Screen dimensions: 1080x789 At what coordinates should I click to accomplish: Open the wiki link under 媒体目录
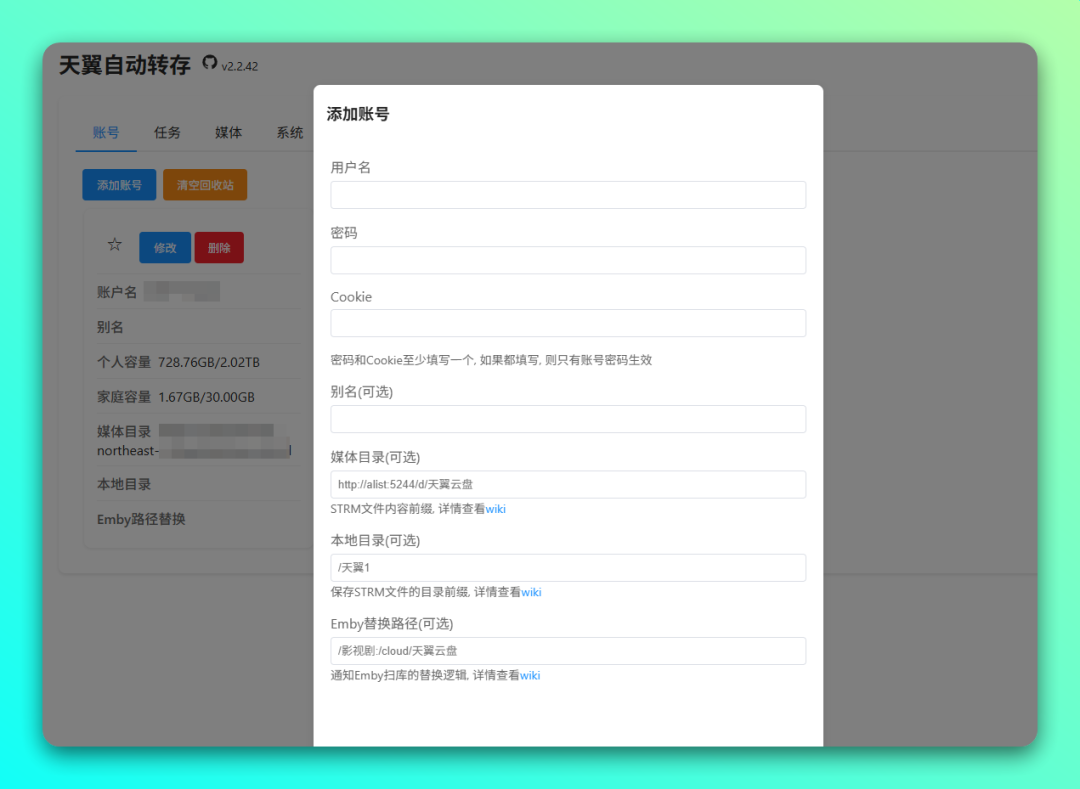pyautogui.click(x=495, y=509)
